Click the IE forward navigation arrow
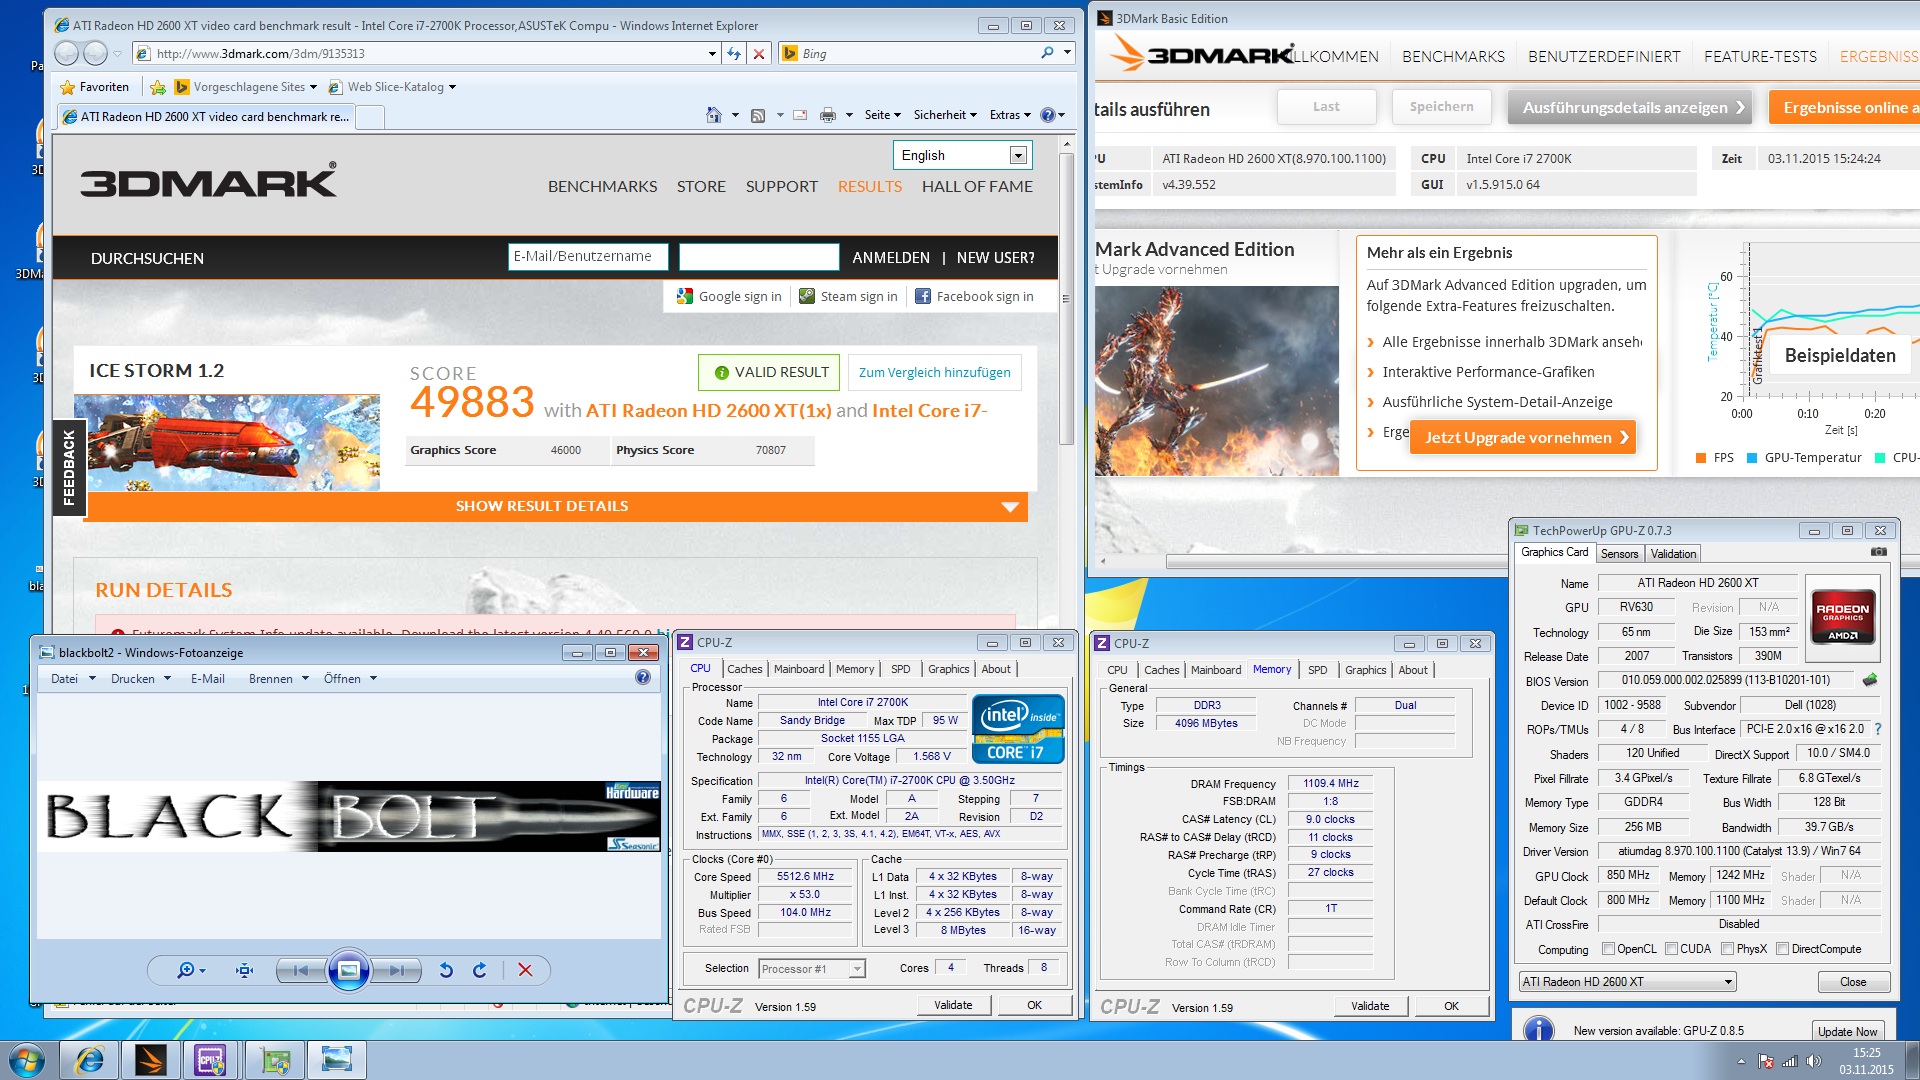 (x=96, y=54)
